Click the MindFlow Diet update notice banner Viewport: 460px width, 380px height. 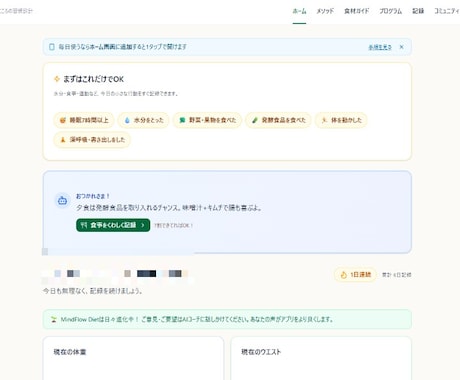tap(227, 319)
